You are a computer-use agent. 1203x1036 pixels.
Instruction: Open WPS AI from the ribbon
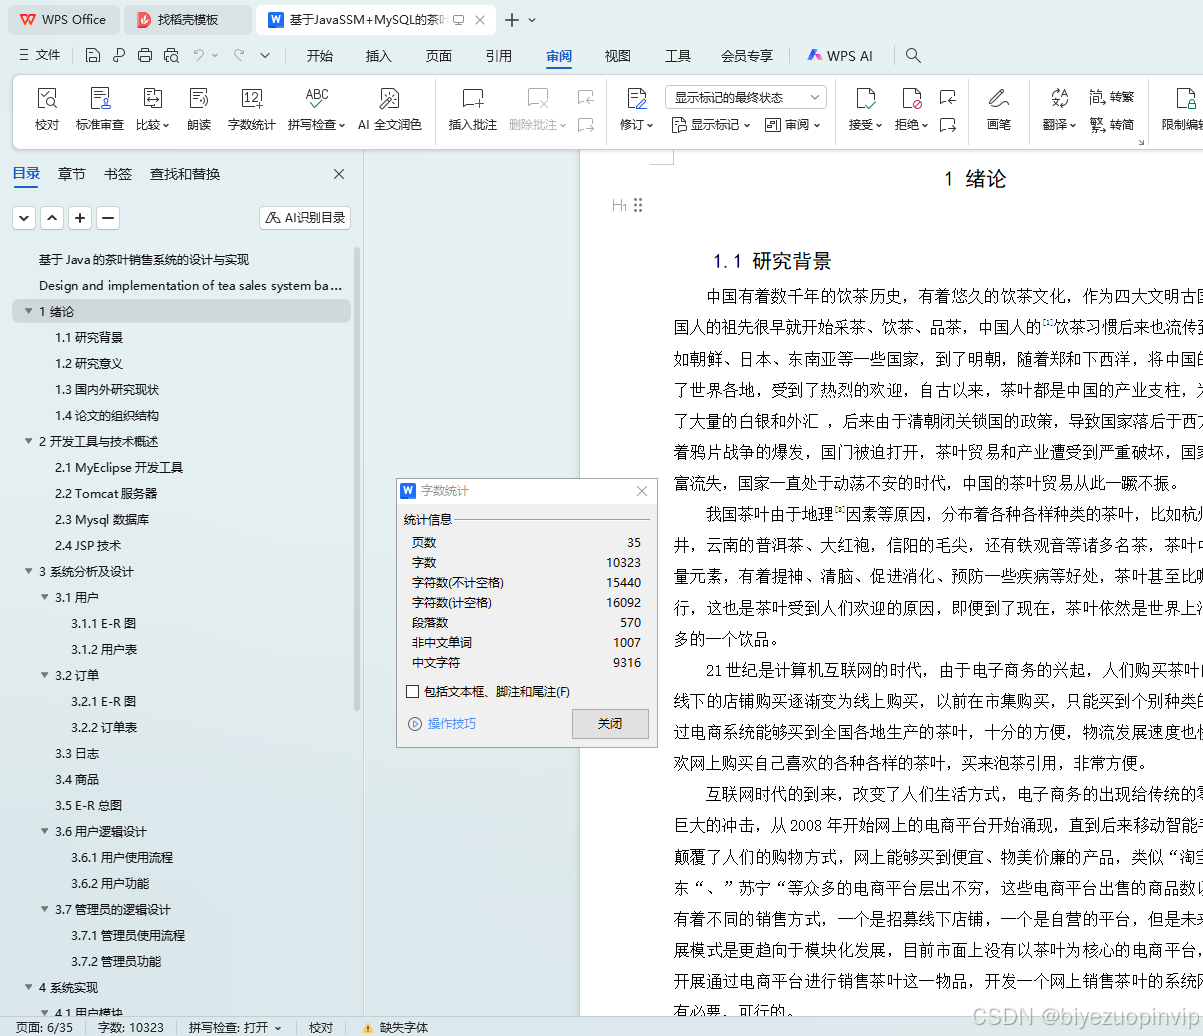tap(840, 56)
